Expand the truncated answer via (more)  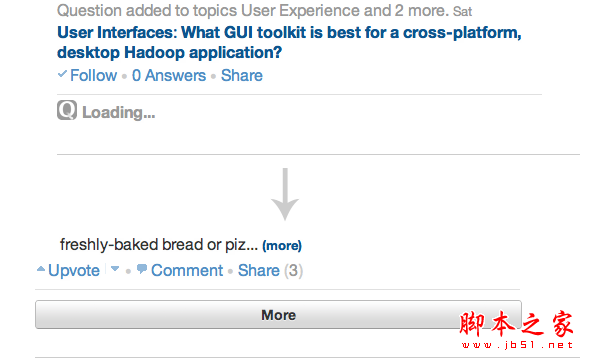pyautogui.click(x=282, y=245)
